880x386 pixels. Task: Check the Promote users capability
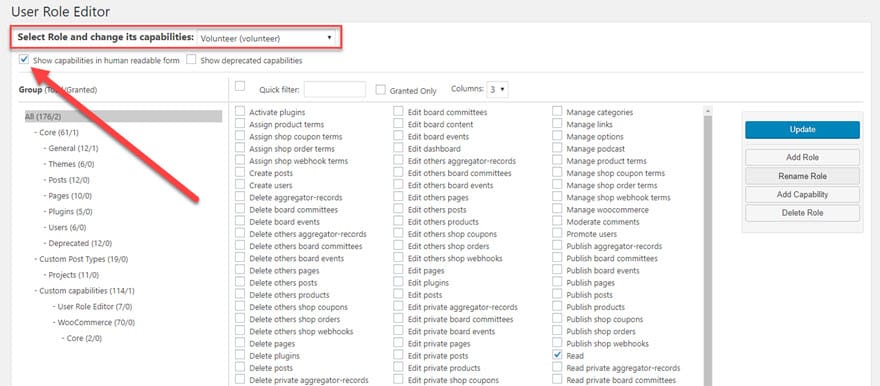[x=557, y=233]
